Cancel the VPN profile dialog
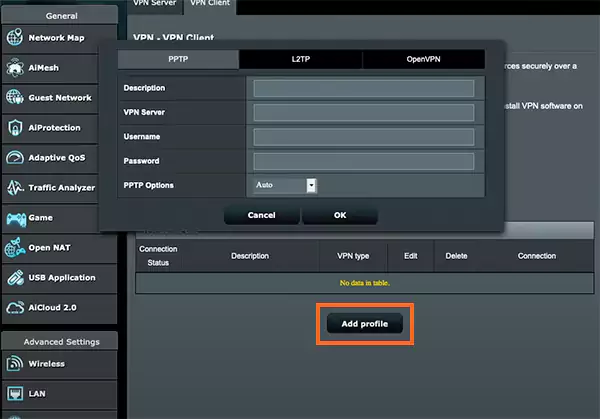This screenshot has height=419, width=600. tap(262, 215)
